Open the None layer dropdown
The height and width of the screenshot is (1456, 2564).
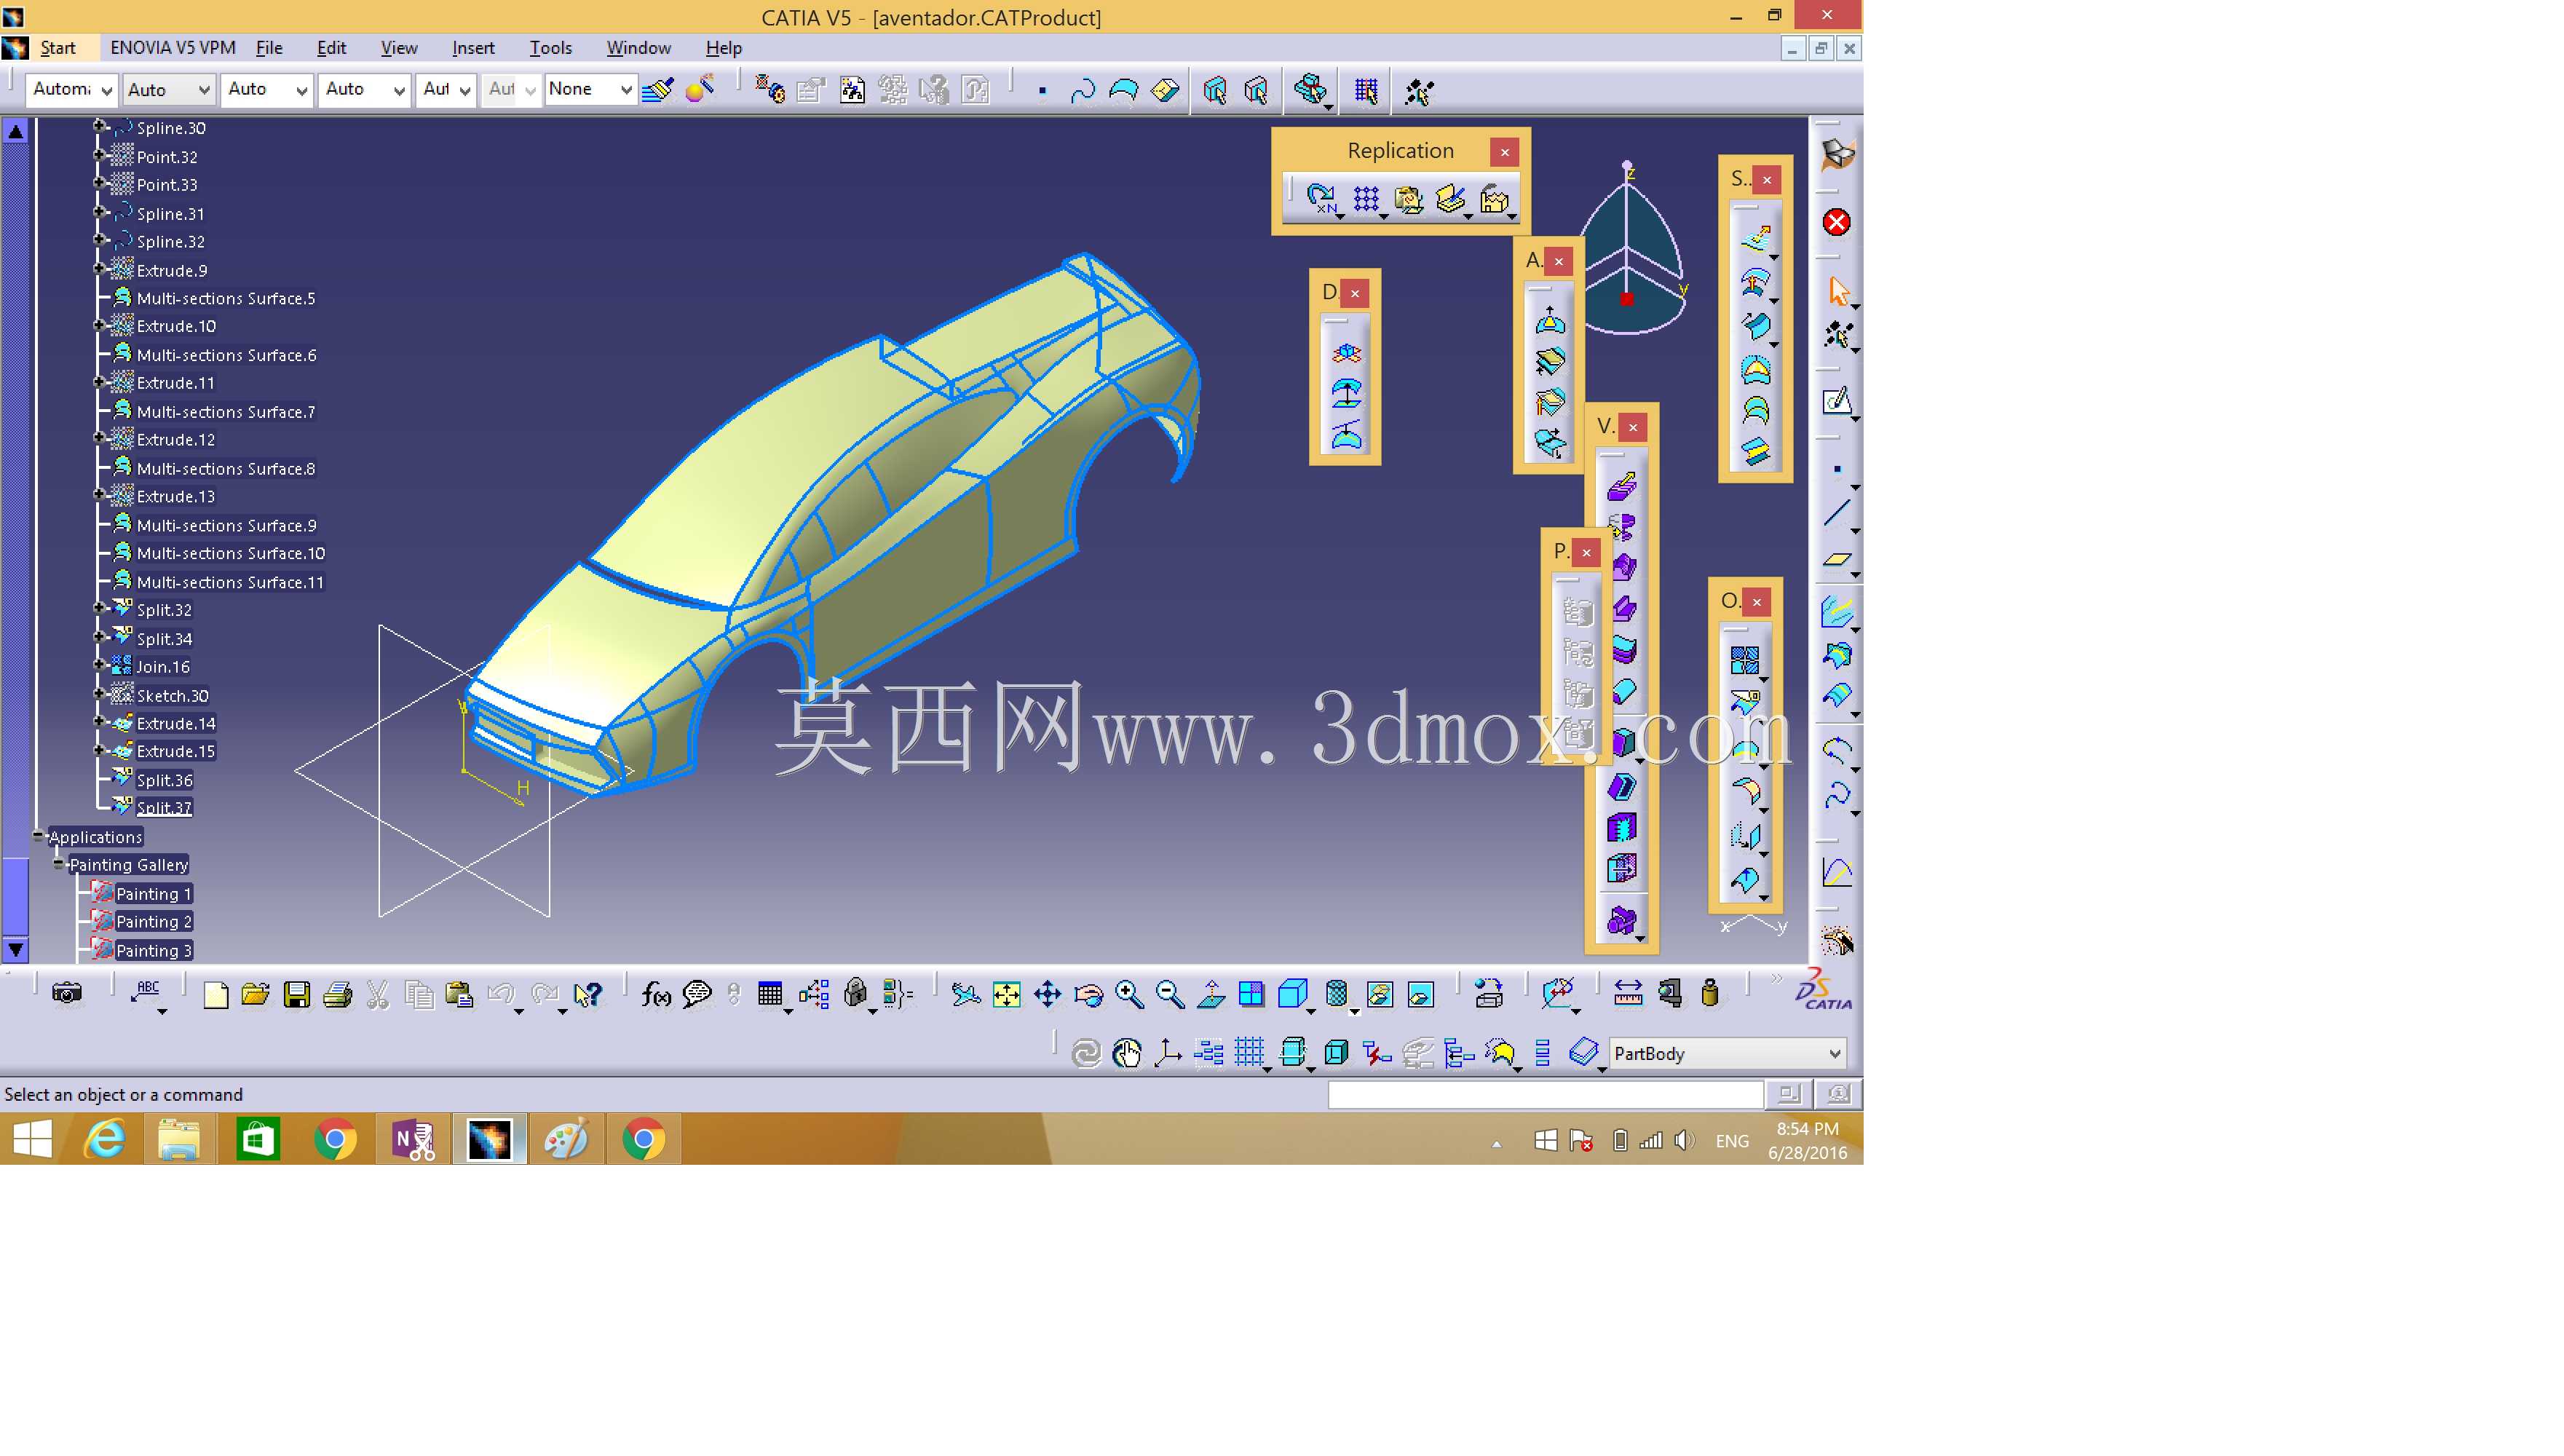(590, 90)
